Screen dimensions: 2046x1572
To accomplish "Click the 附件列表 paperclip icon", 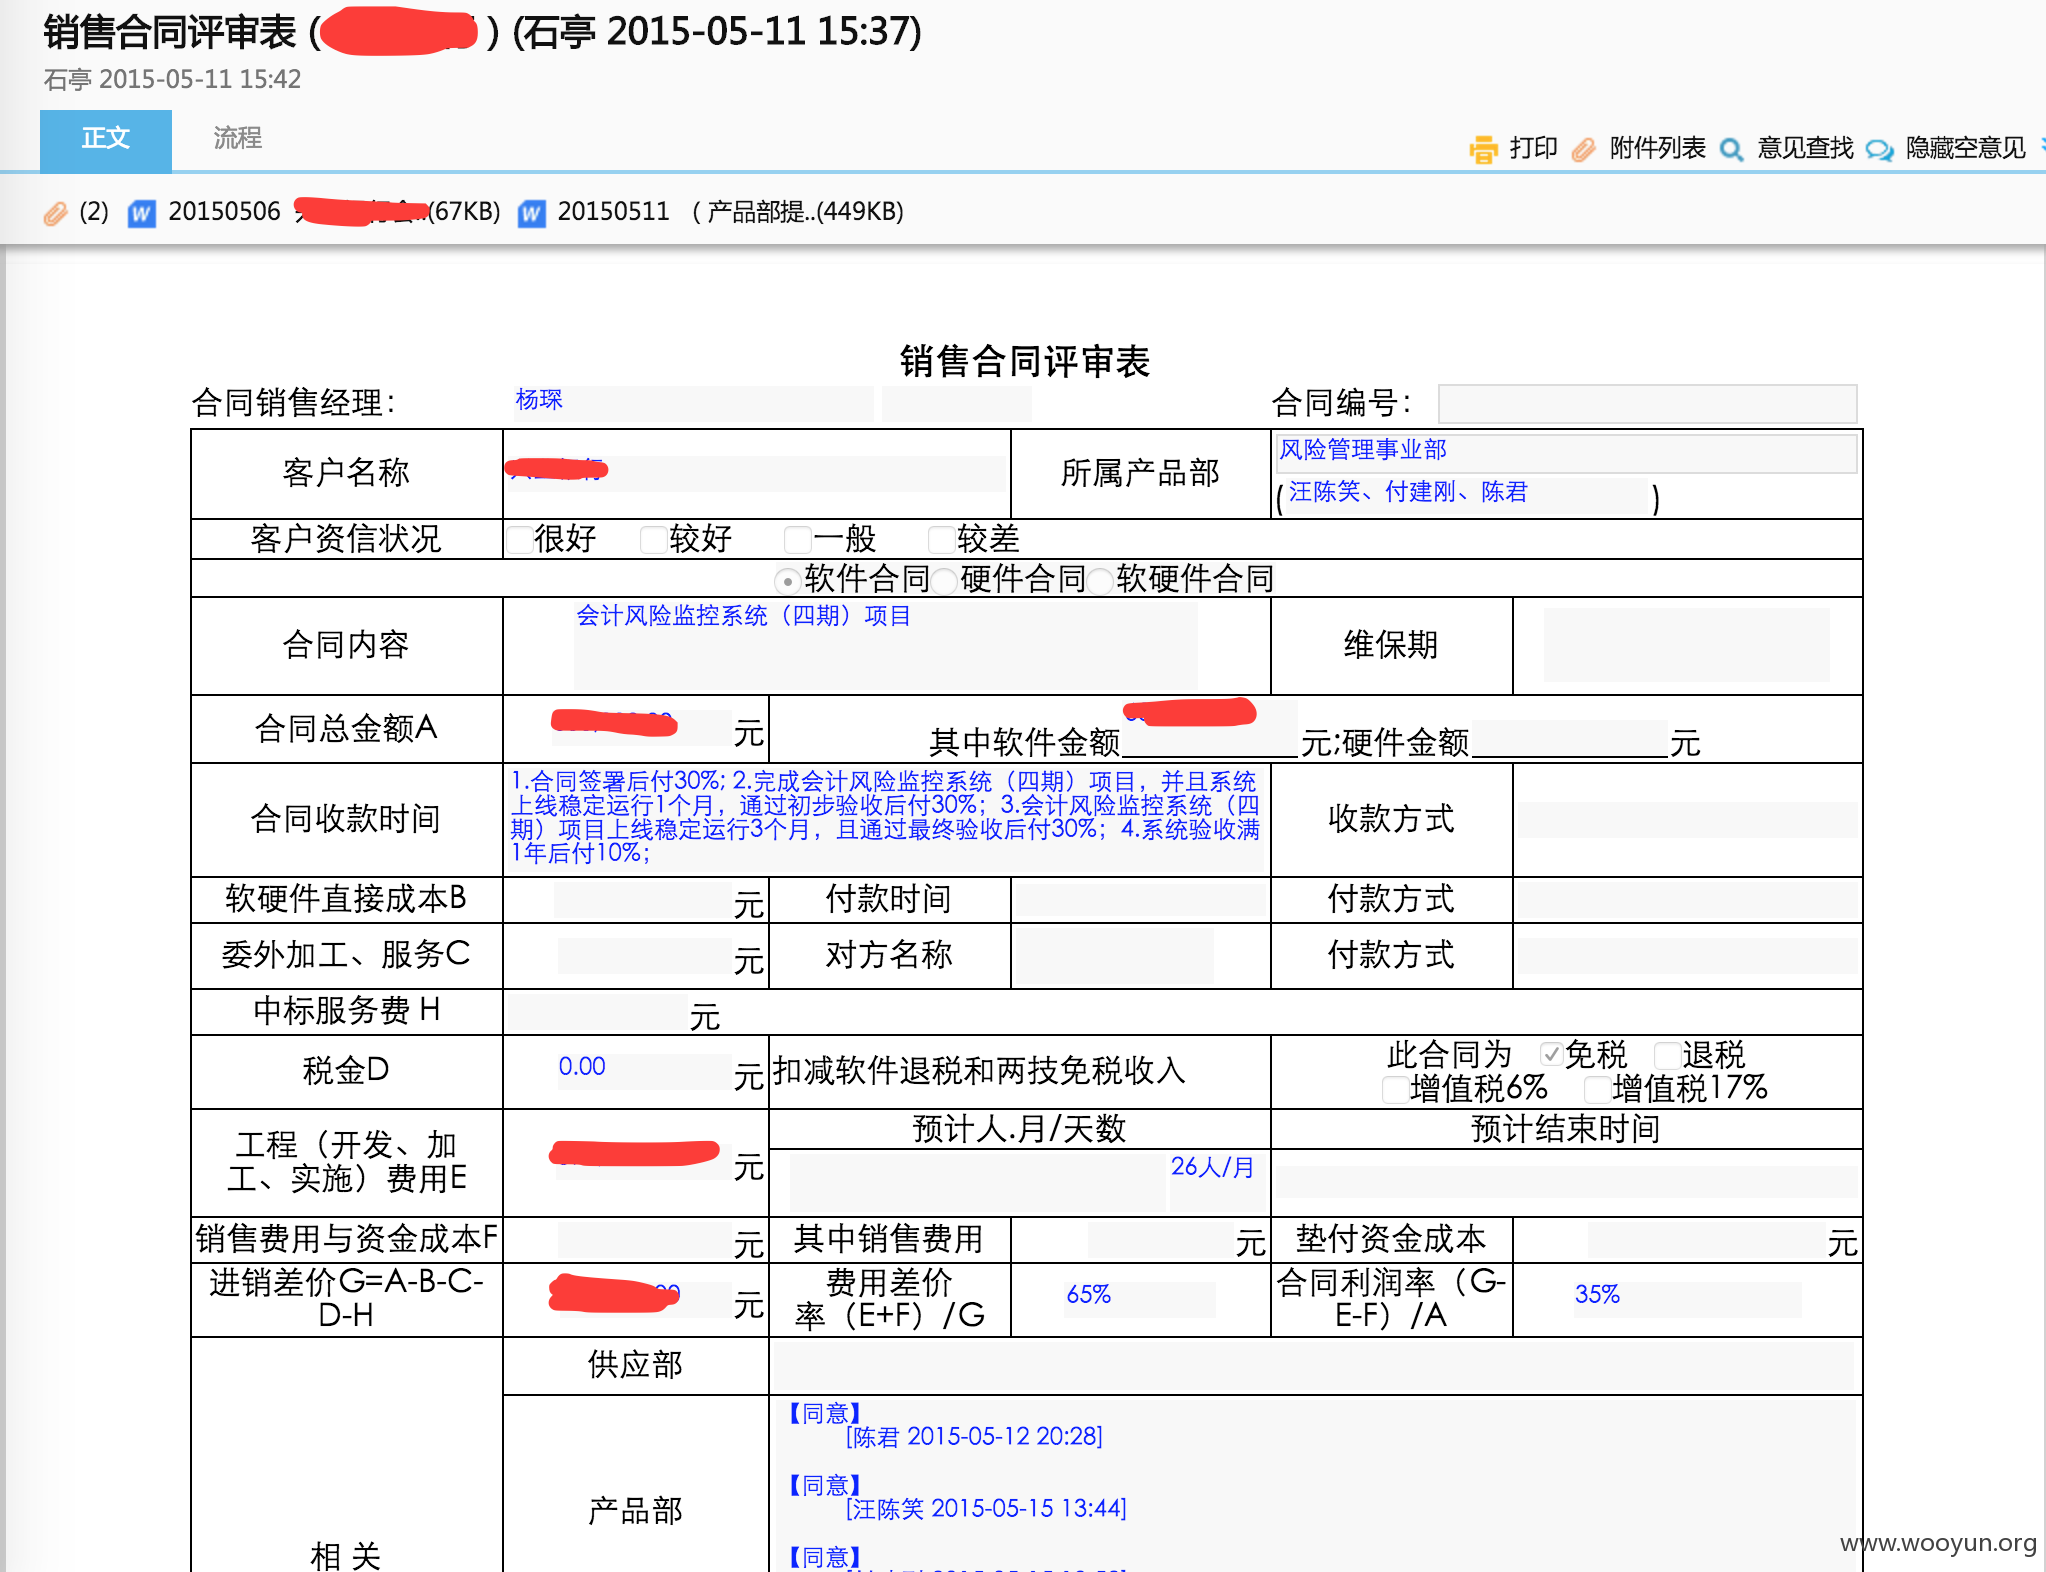I will coord(1584,149).
